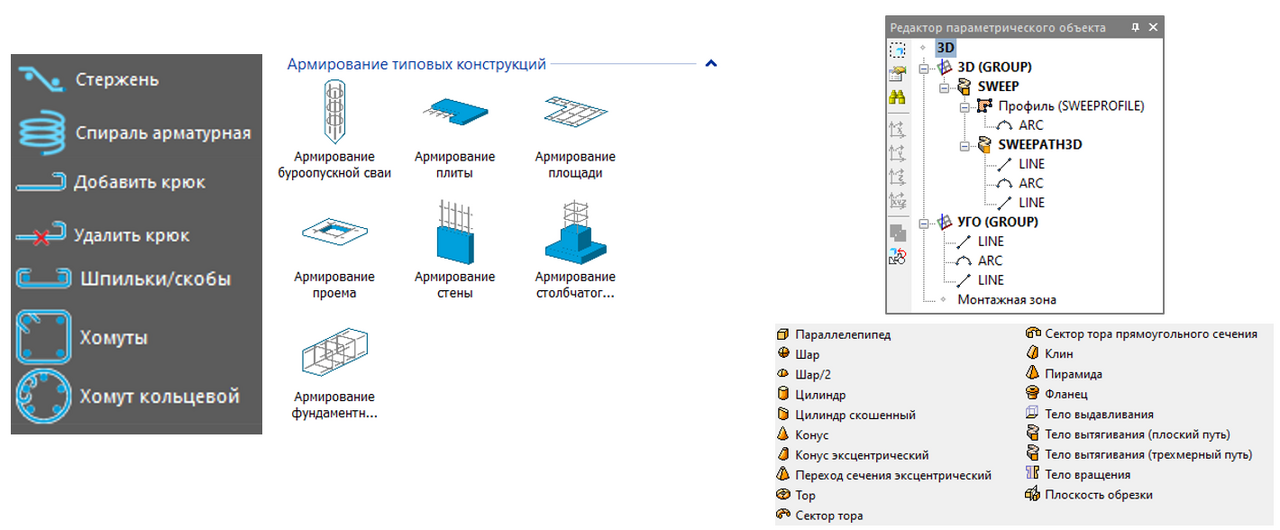Select the 3D root tree item
This screenshot has width=1280, height=530.
click(945, 47)
